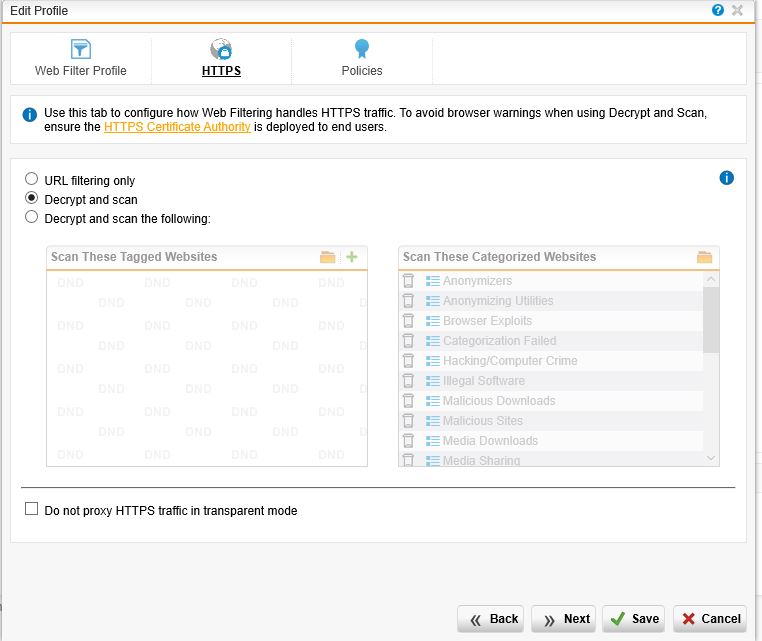Viewport: 762px width, 641px height.
Task: Click the categorized websites scrollbar thumb
Action: tap(711, 320)
